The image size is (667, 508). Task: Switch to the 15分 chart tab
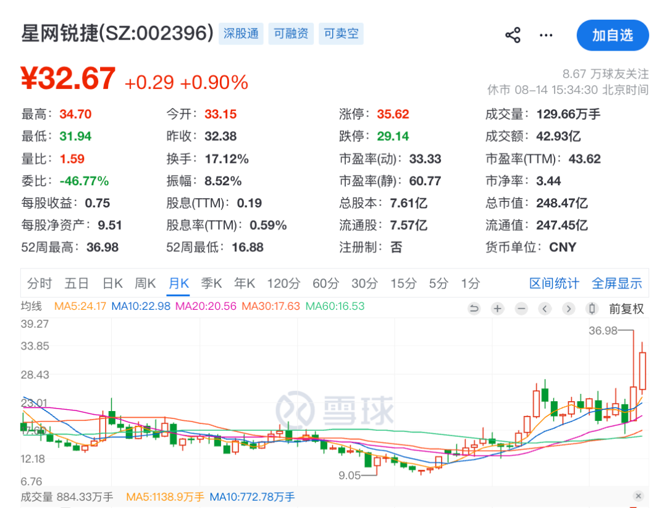pos(404,283)
